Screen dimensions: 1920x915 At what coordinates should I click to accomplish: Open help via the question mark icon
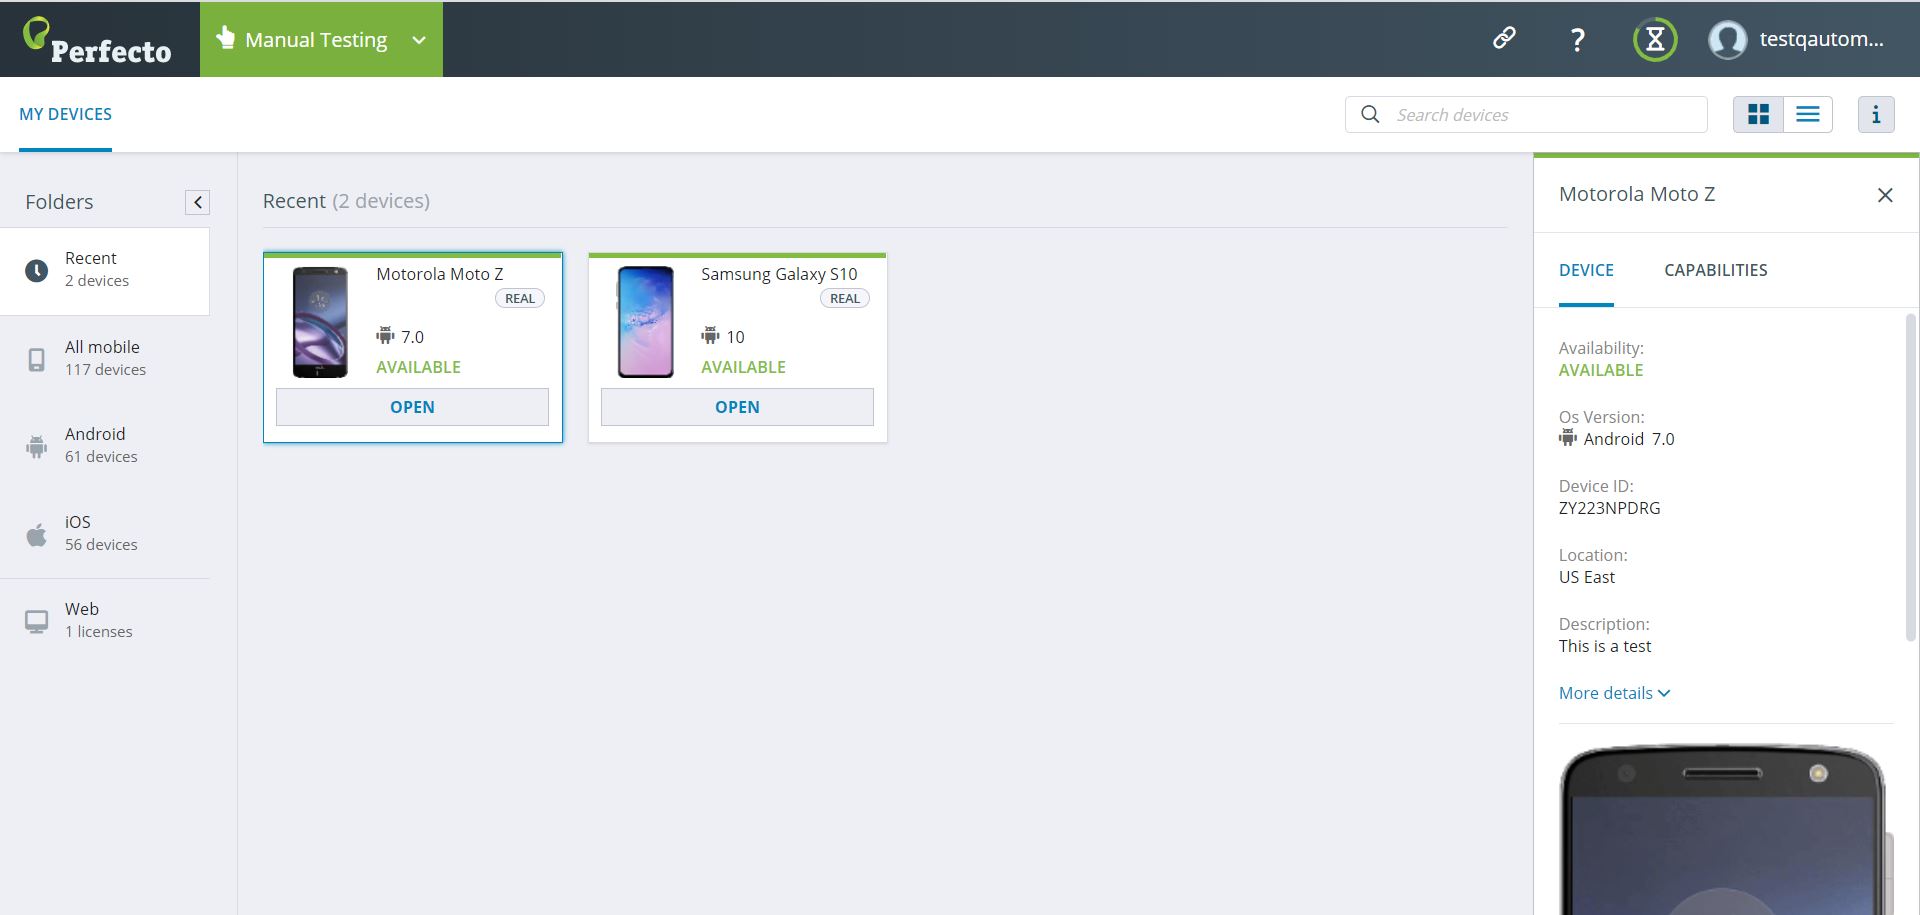[1577, 40]
